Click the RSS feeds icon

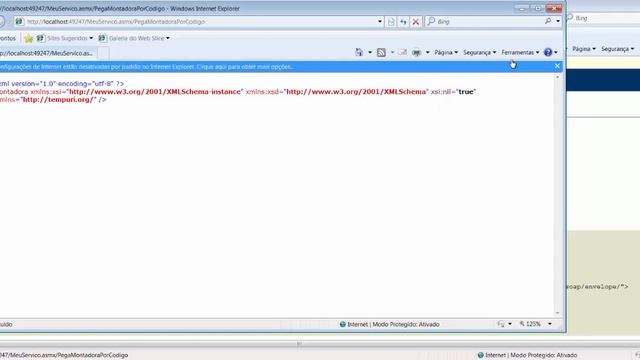(x=381, y=52)
